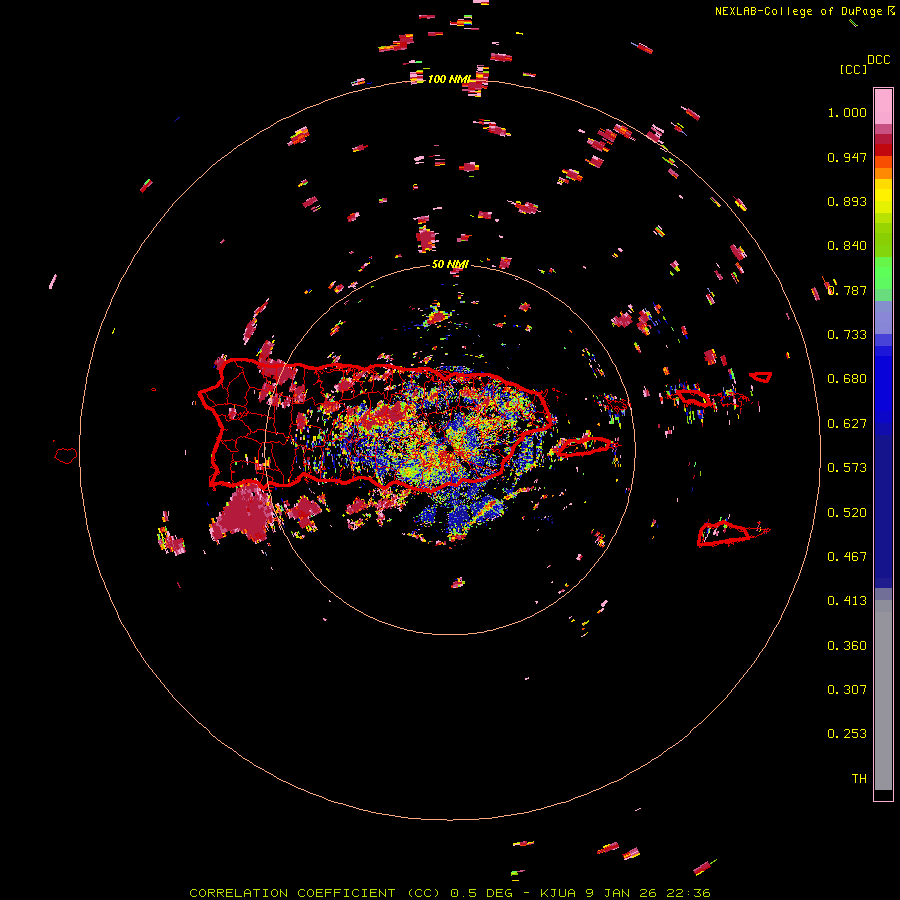Click the DCC product label

(879, 60)
